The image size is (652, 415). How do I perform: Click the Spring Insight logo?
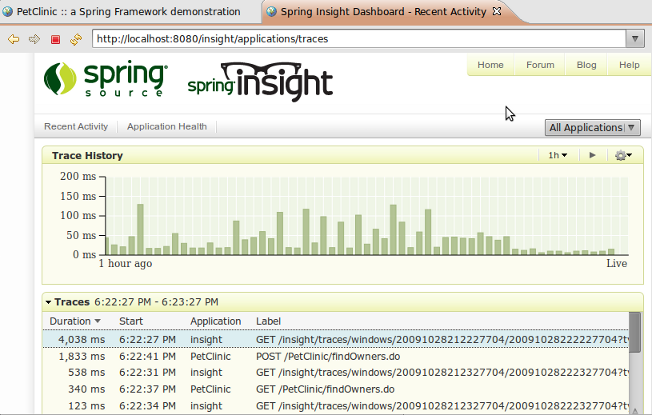[x=260, y=82]
